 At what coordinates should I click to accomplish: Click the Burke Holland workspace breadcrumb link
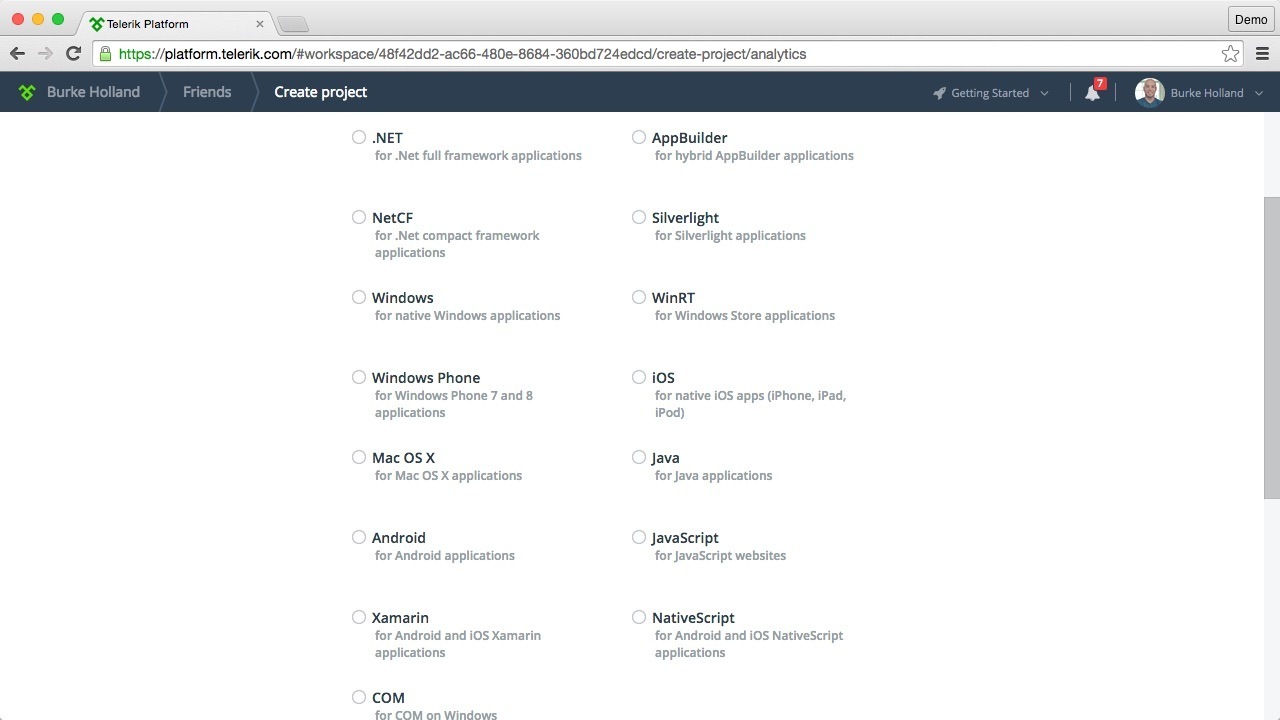(93, 92)
